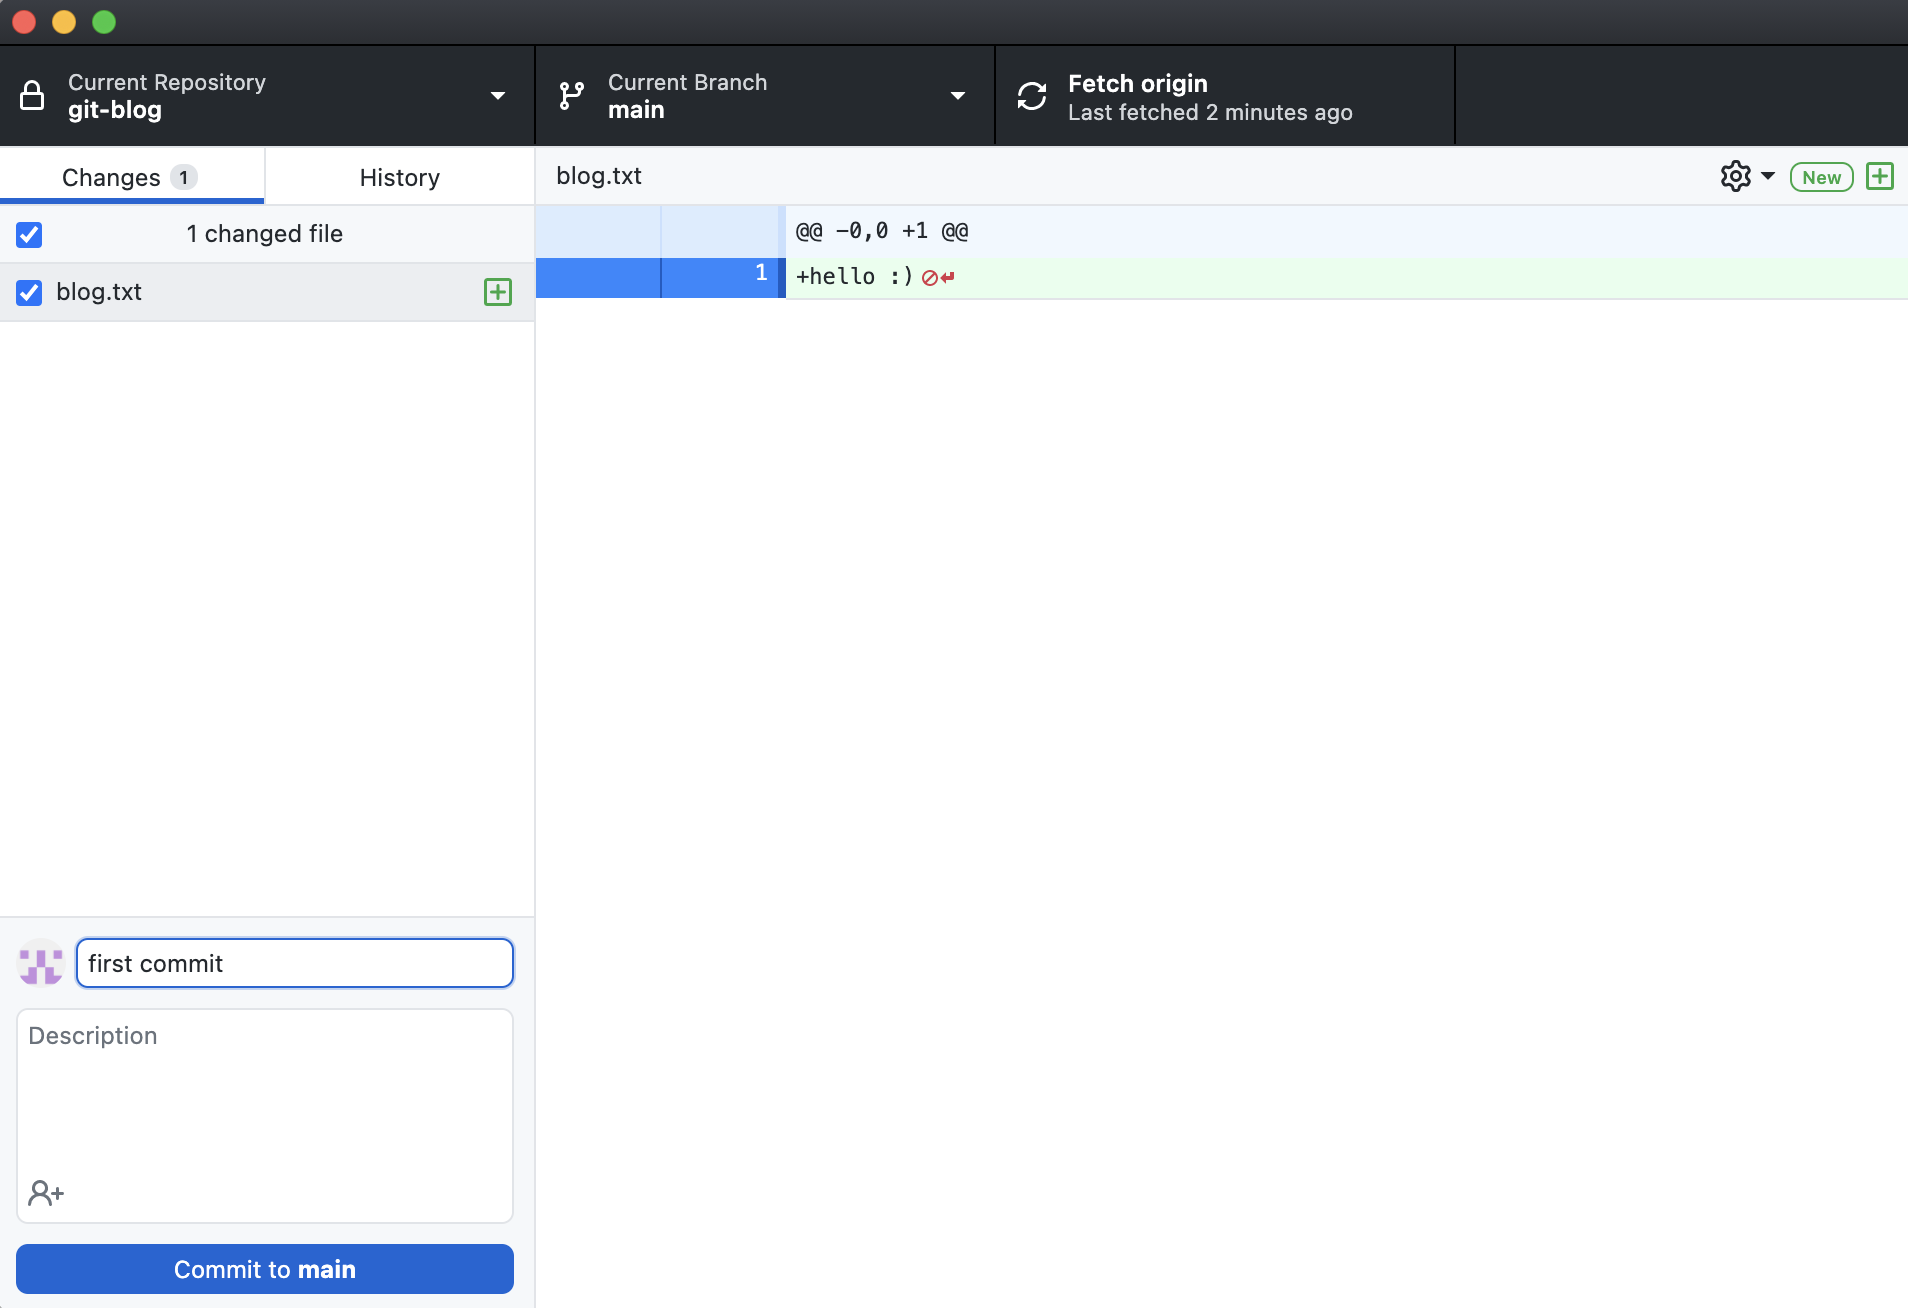
Task: Click the commit summary field 'first commit'
Action: pyautogui.click(x=295, y=963)
